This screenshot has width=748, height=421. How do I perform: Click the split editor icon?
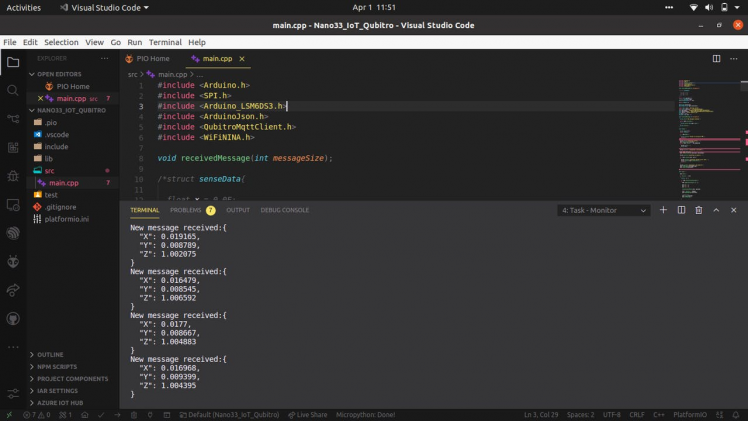(716, 59)
